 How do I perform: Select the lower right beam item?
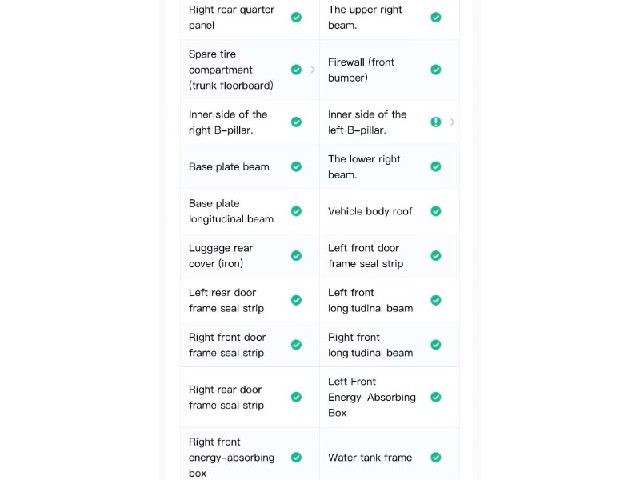389,167
